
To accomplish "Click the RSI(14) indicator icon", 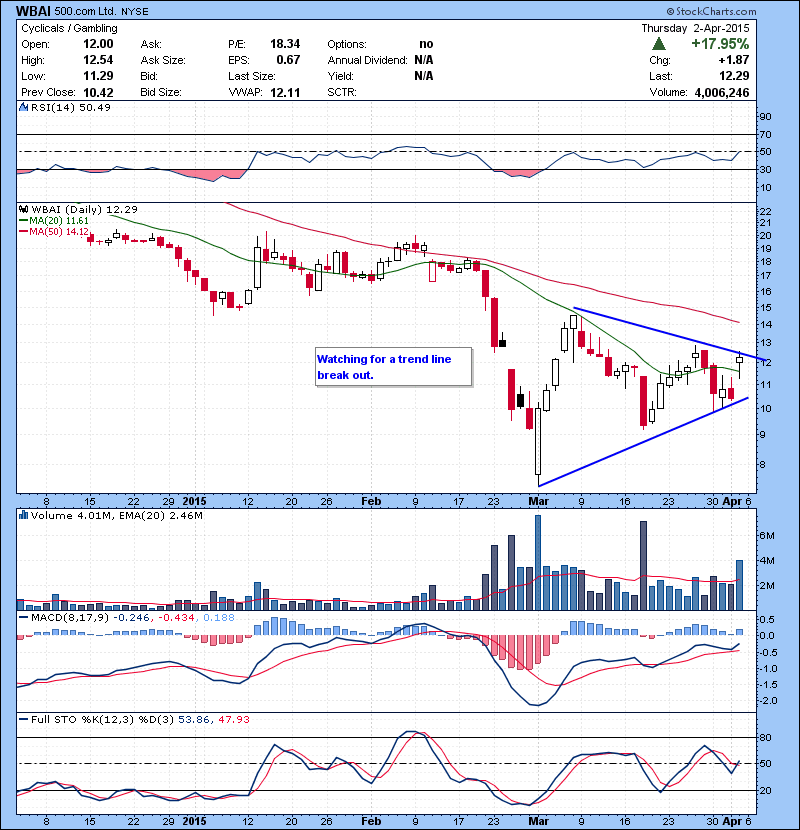I will point(23,107).
